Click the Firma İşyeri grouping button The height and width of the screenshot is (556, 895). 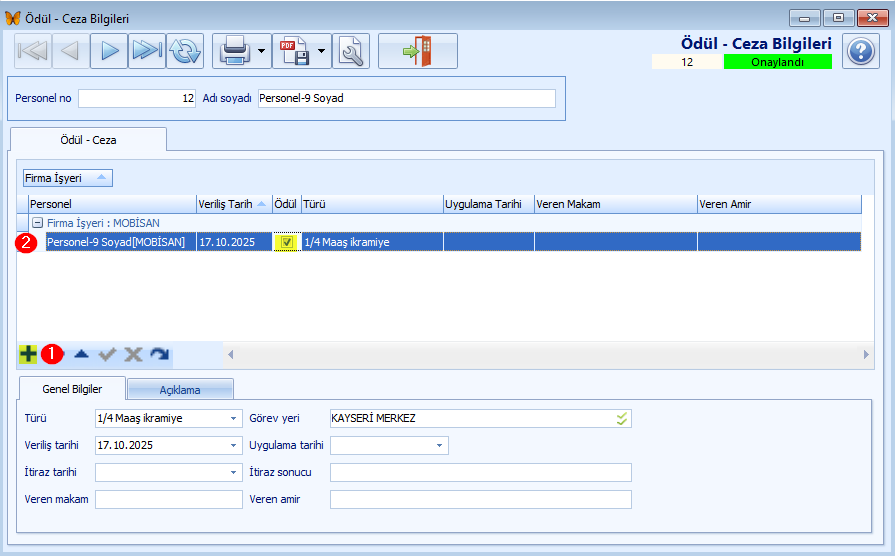[x=68, y=178]
